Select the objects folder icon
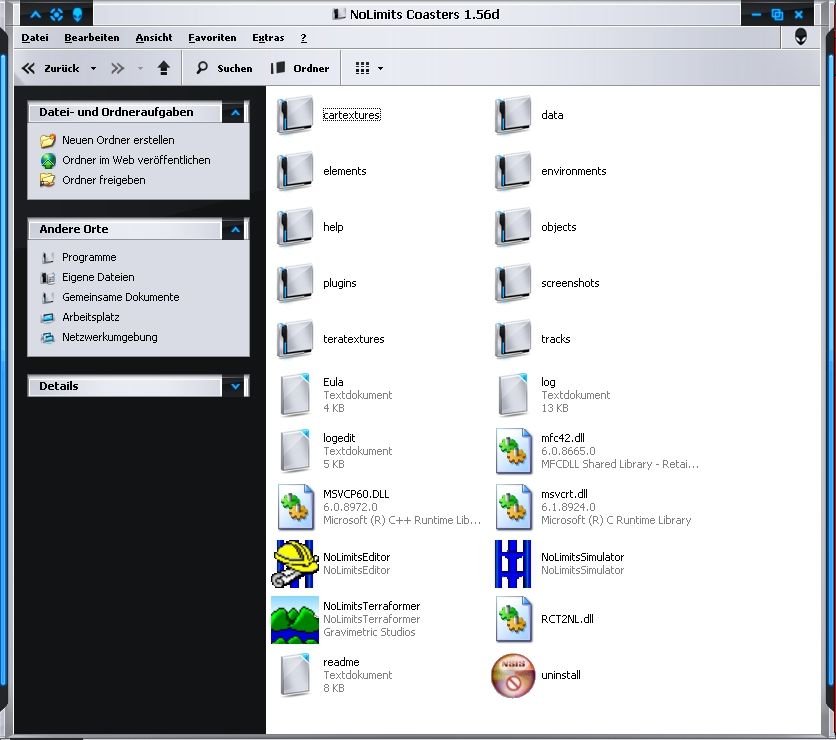836x740 pixels. (513, 227)
